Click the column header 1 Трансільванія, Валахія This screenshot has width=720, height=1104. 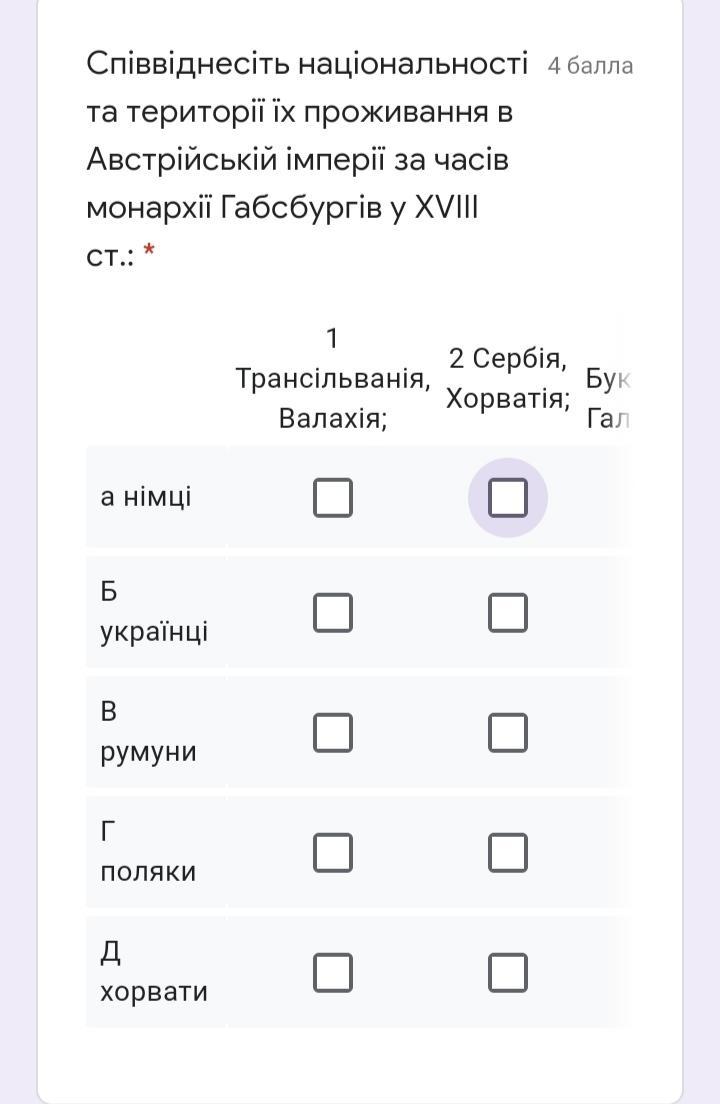pos(333,378)
